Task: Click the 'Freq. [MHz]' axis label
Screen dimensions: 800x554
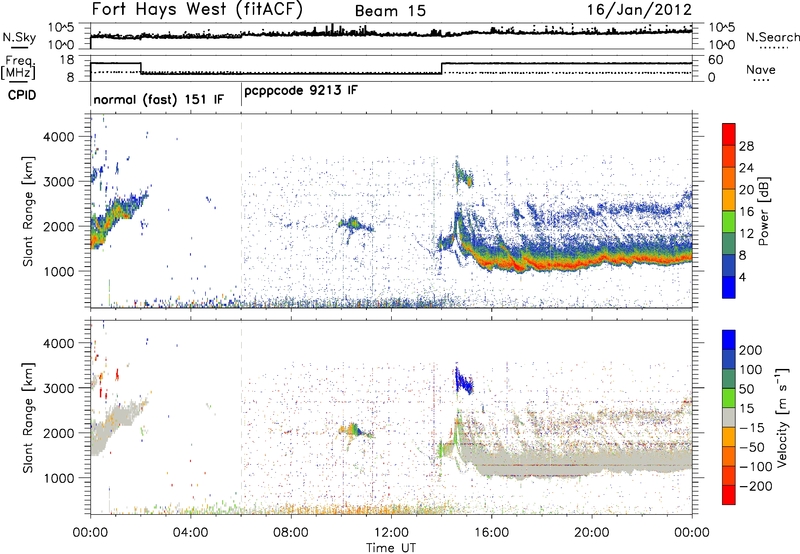Action: pos(19,67)
